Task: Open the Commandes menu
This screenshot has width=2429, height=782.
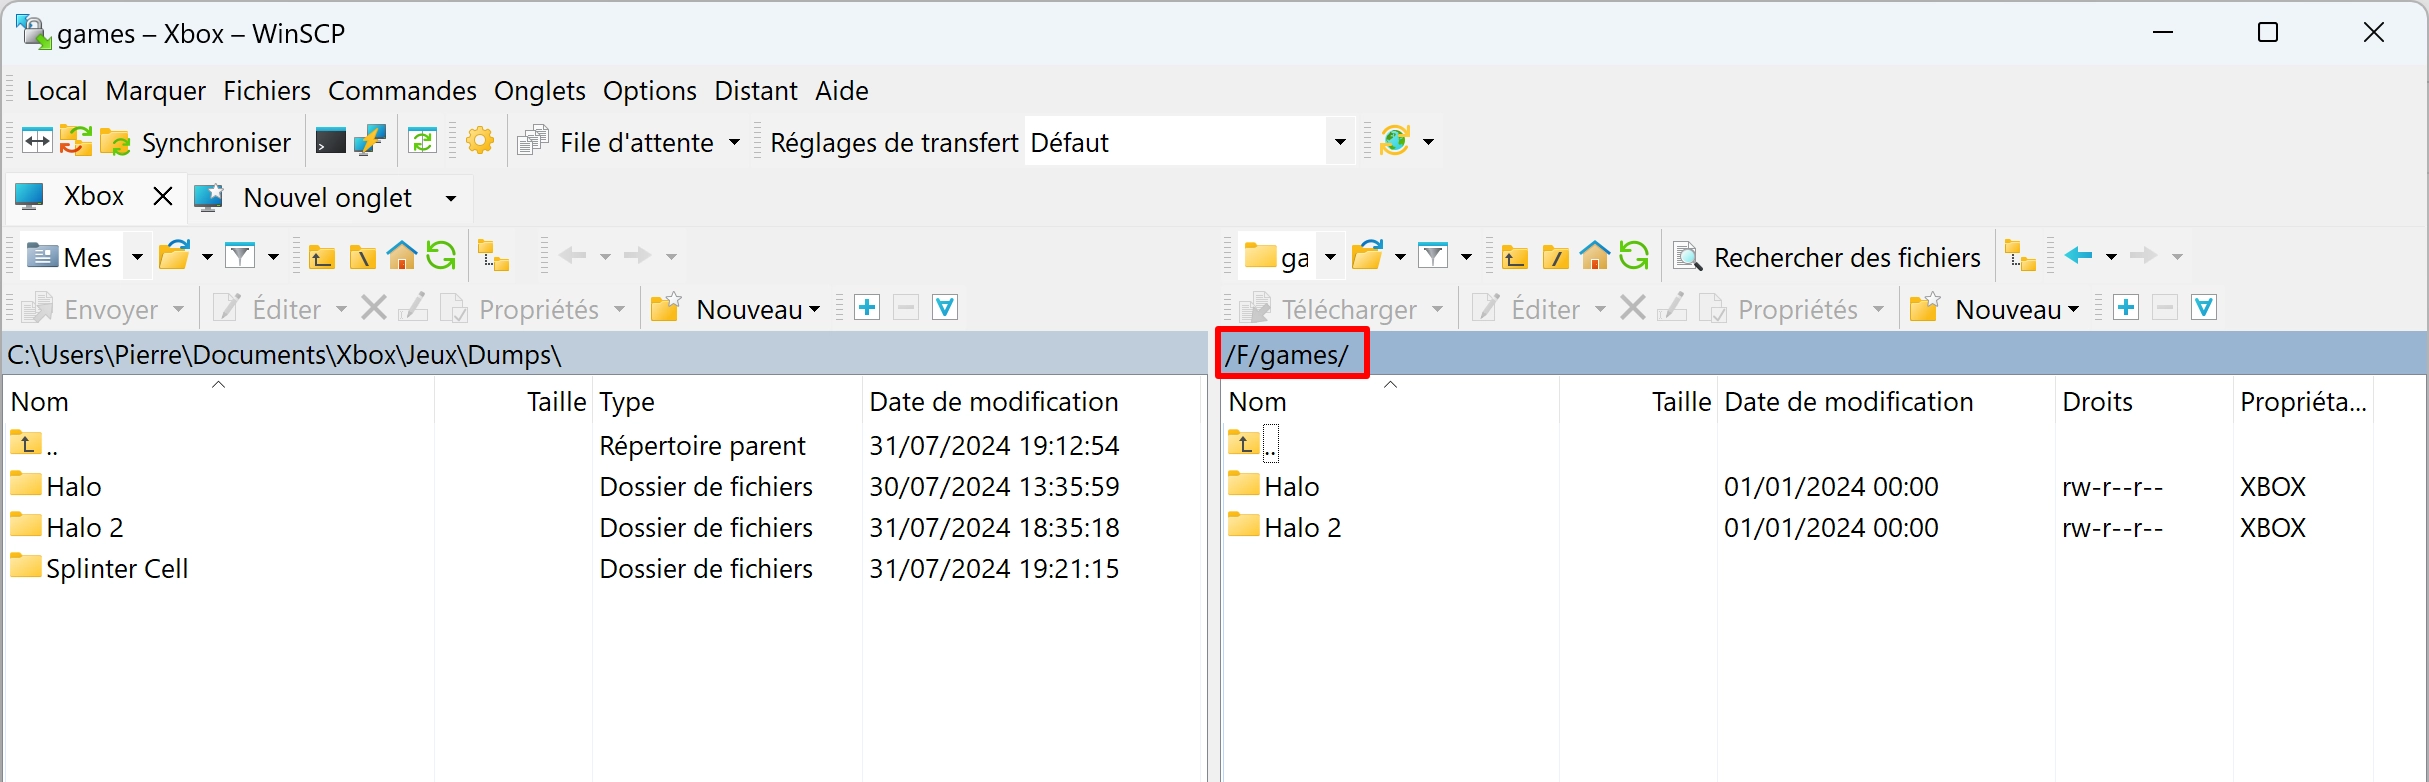Action: point(402,91)
